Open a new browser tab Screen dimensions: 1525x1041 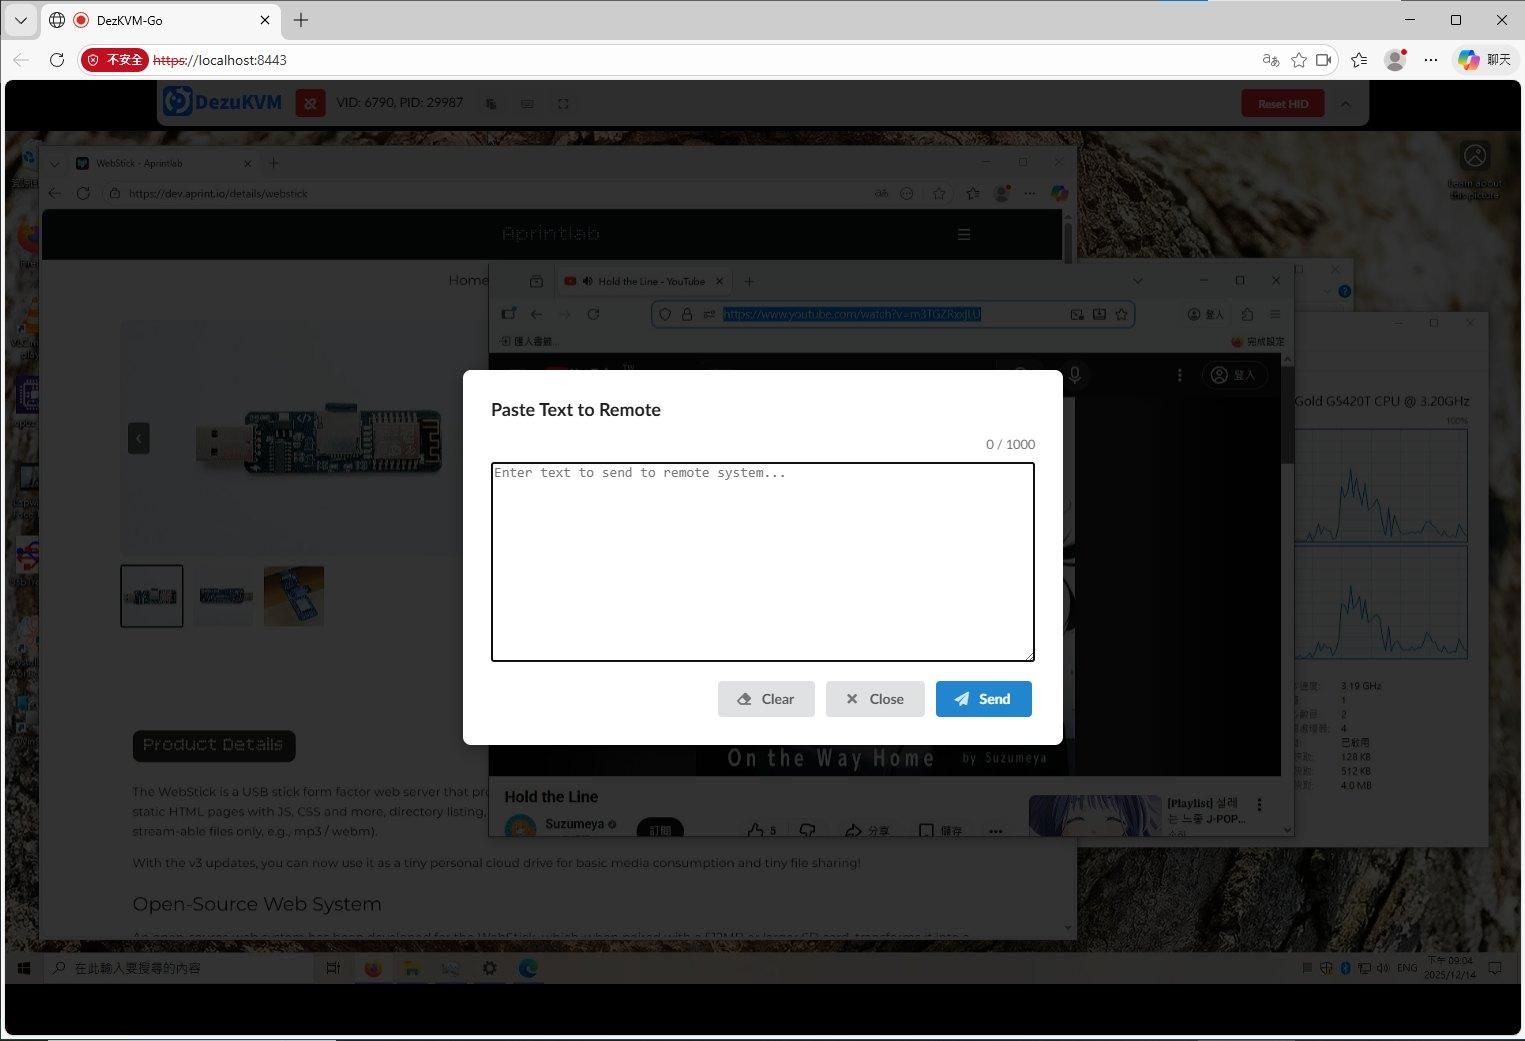tap(301, 20)
